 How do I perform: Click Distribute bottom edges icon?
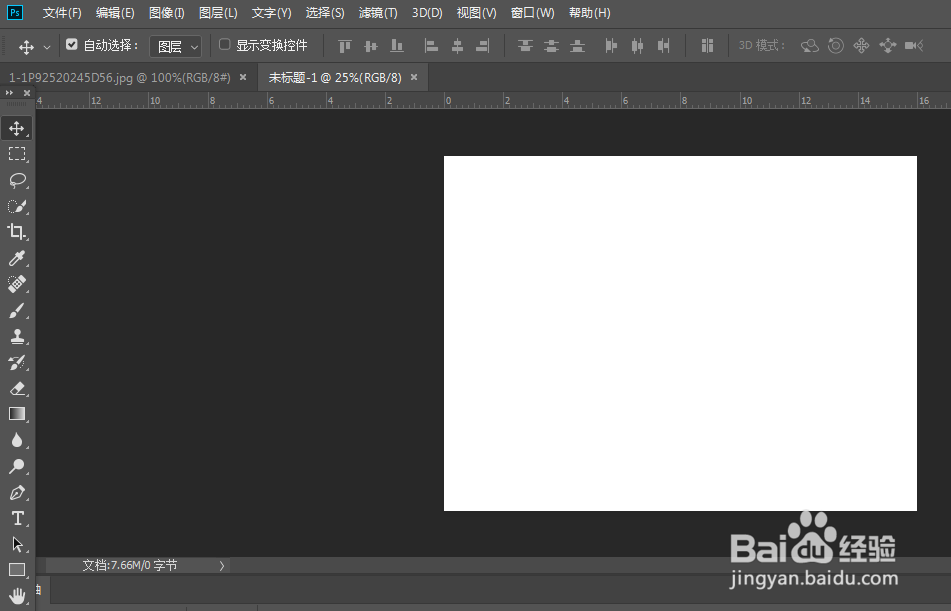pos(577,46)
